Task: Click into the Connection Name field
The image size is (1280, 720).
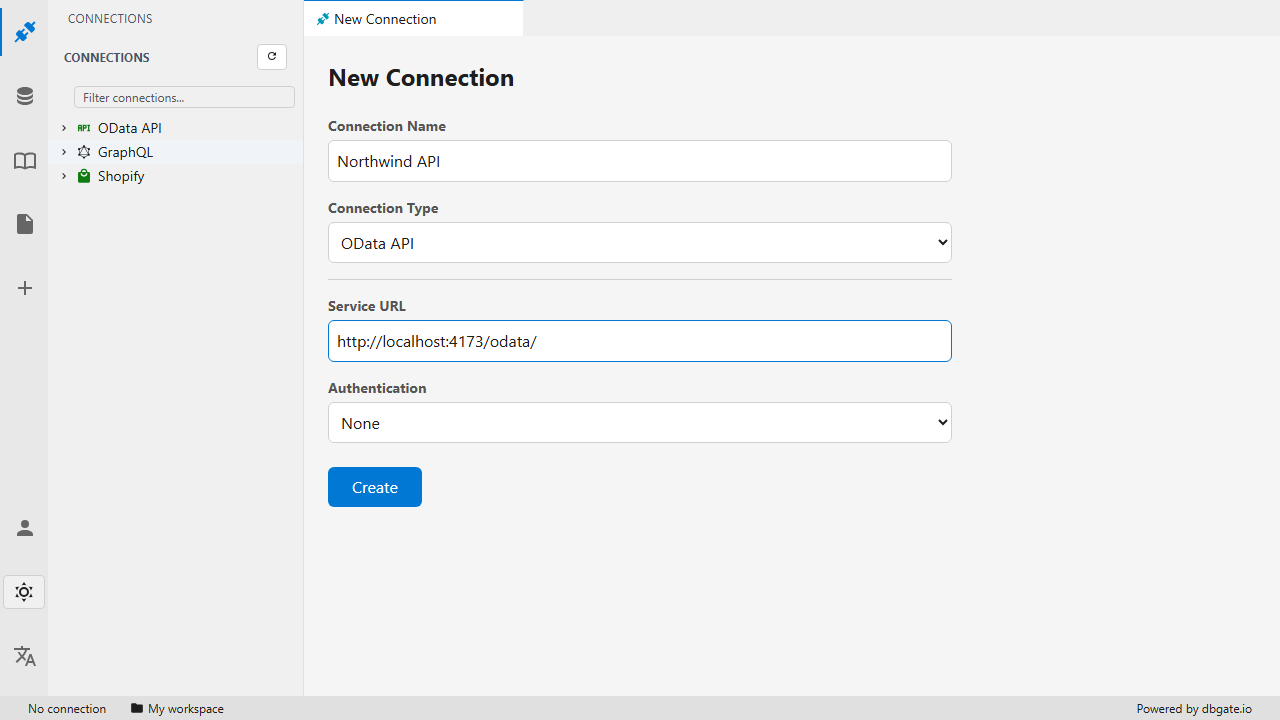Action: point(640,161)
